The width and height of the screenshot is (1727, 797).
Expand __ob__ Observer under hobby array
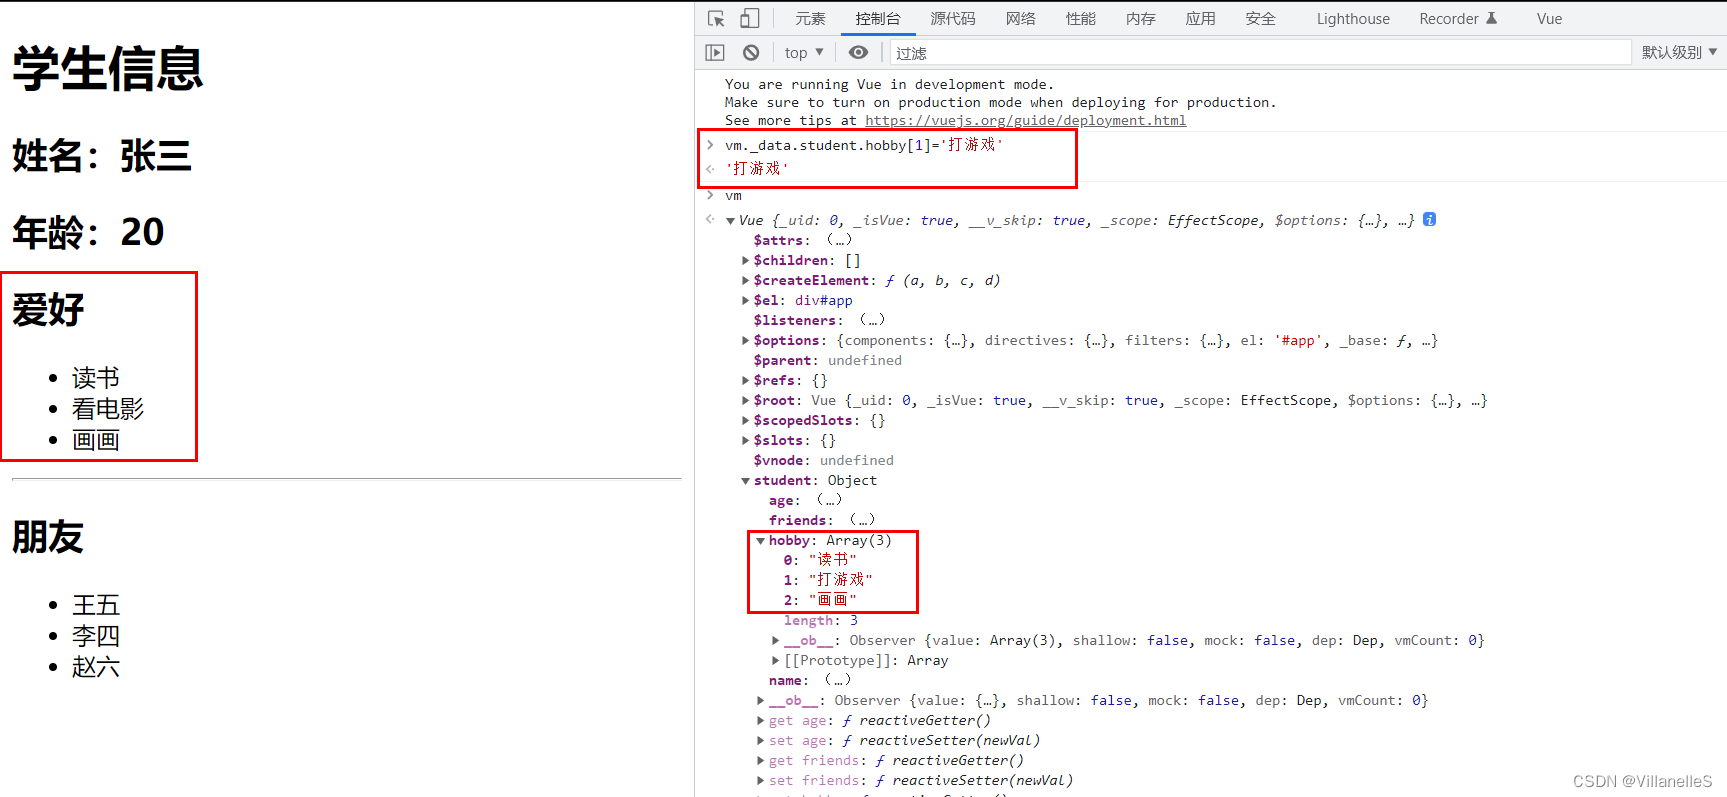click(775, 640)
